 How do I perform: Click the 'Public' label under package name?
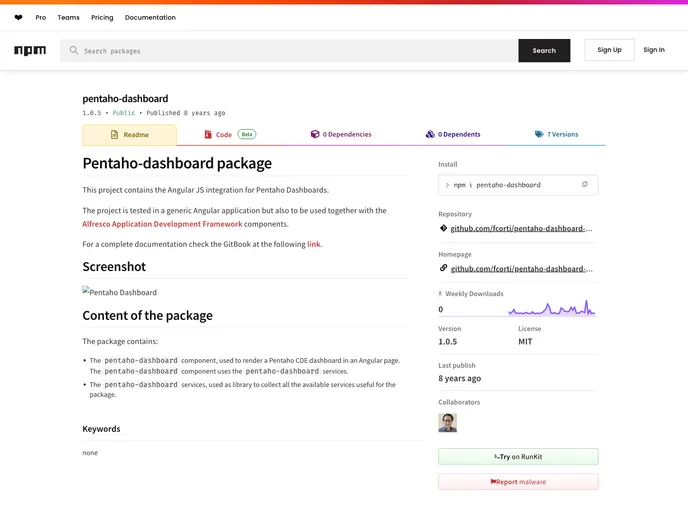124,113
